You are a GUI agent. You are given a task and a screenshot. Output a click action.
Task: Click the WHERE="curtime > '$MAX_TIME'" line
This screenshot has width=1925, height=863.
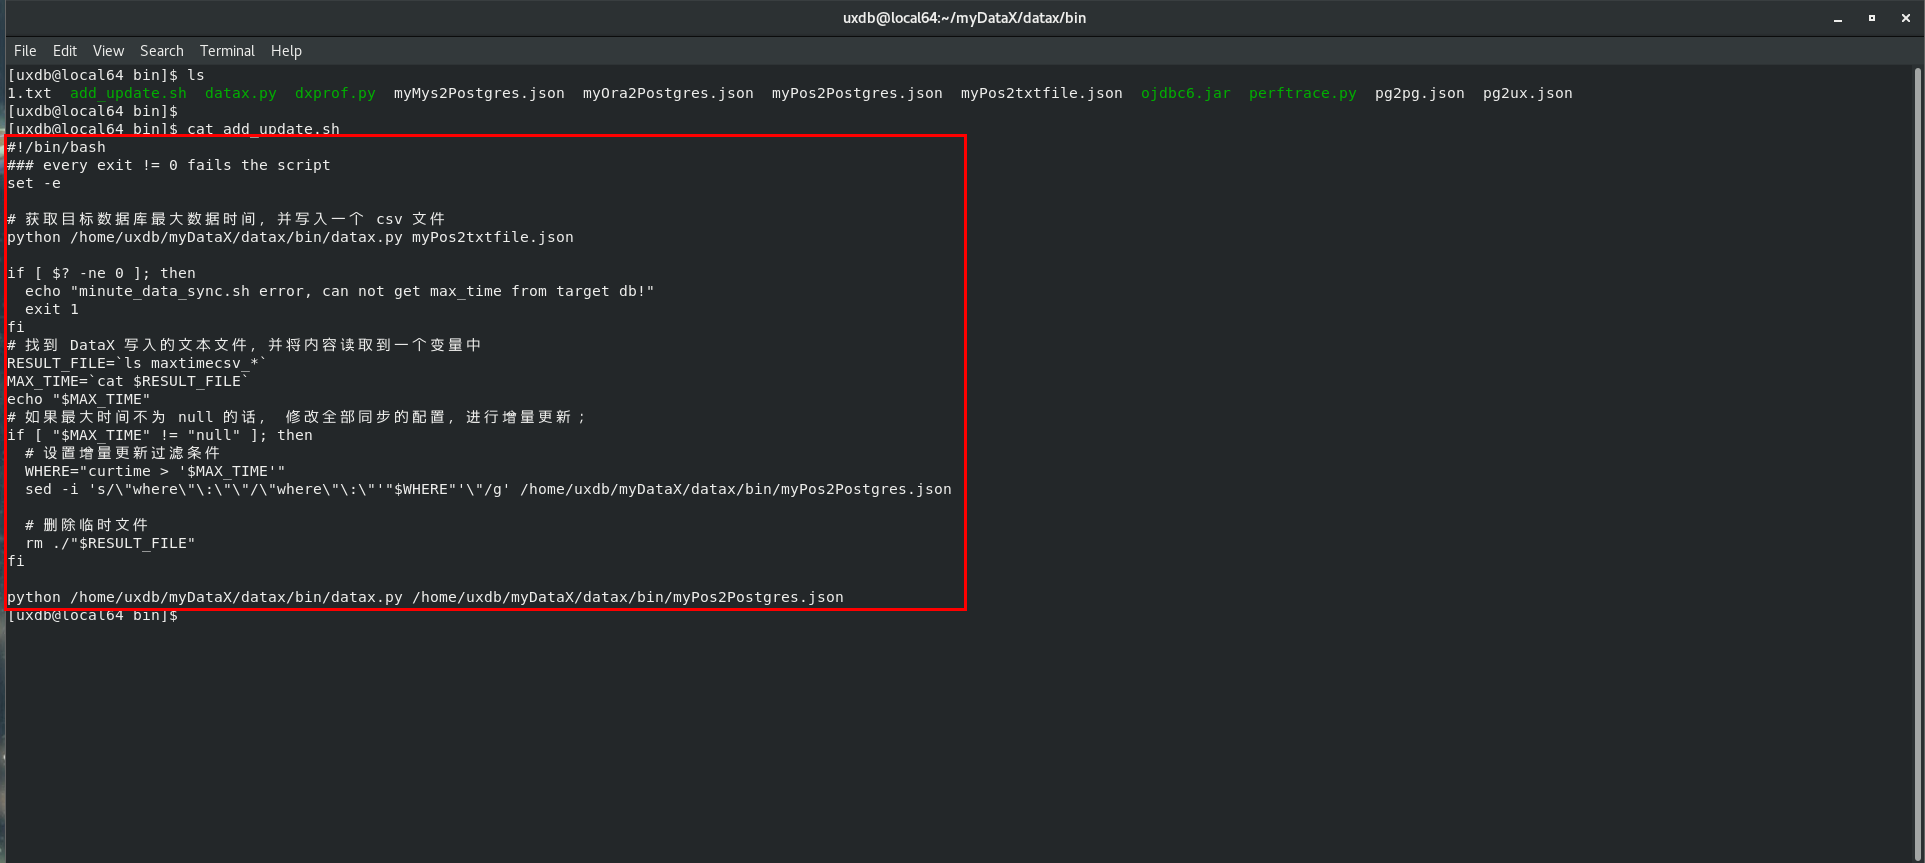(155, 471)
